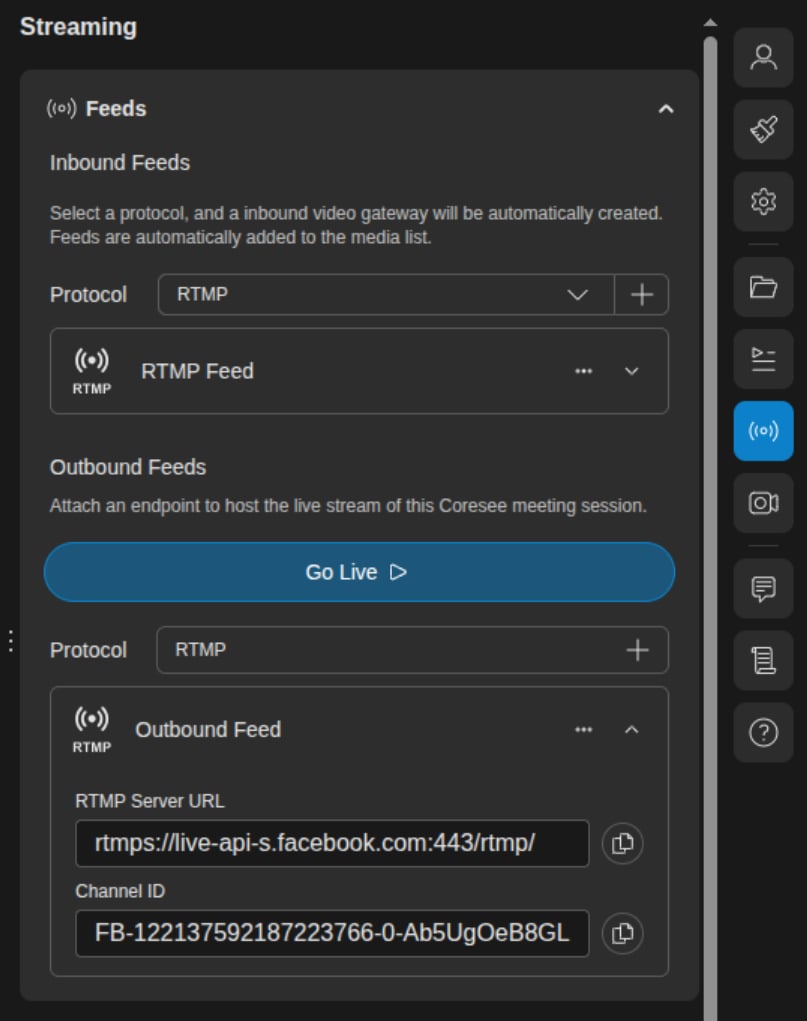Click the Outbound Feed title
Viewport: 807px width, 1021px height.
(208, 729)
